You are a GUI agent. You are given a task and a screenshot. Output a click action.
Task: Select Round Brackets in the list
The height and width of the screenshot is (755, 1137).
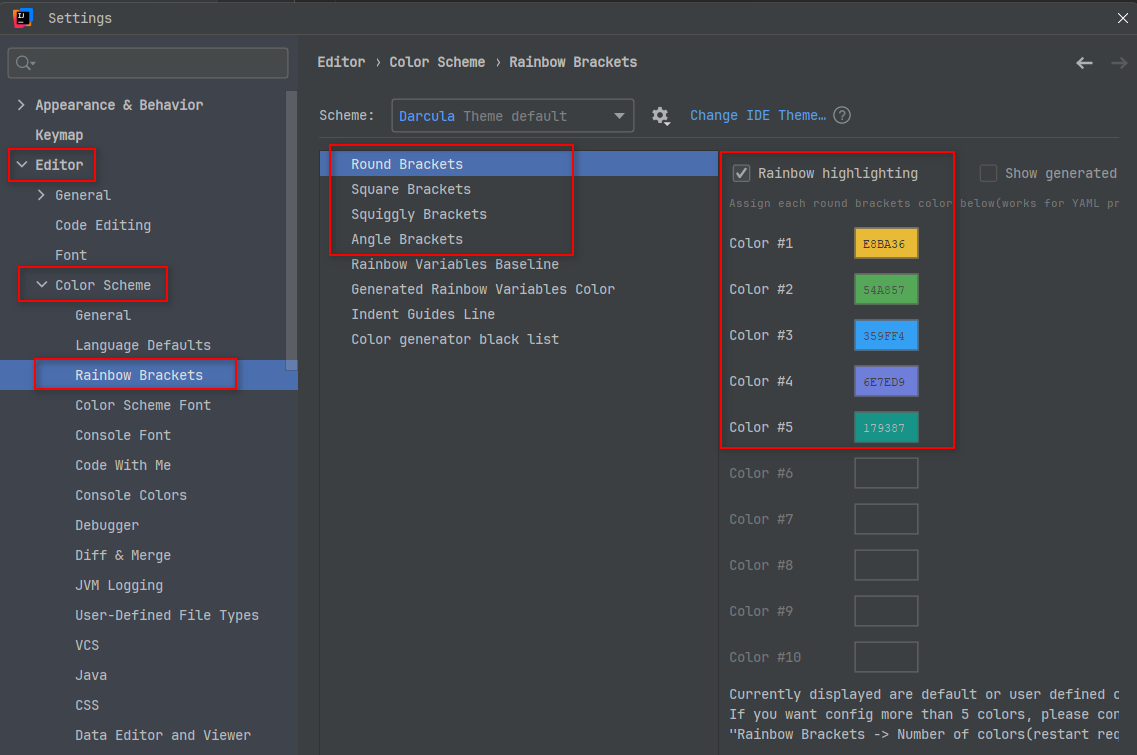518,164
